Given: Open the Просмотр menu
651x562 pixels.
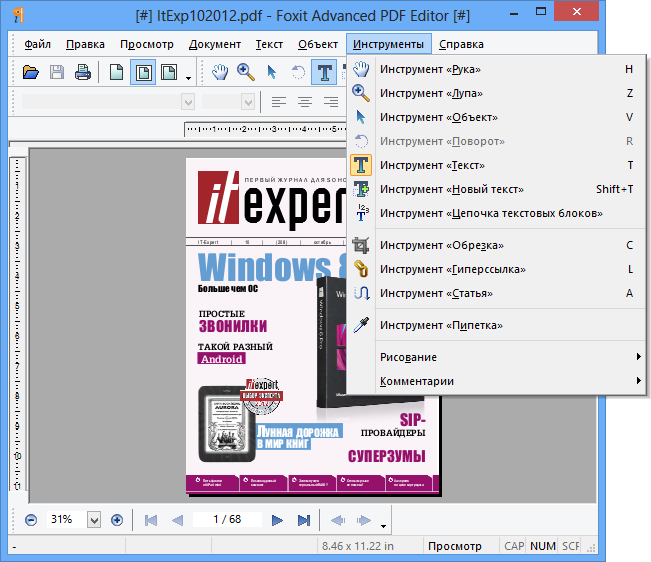Looking at the screenshot, I should pos(147,44).
